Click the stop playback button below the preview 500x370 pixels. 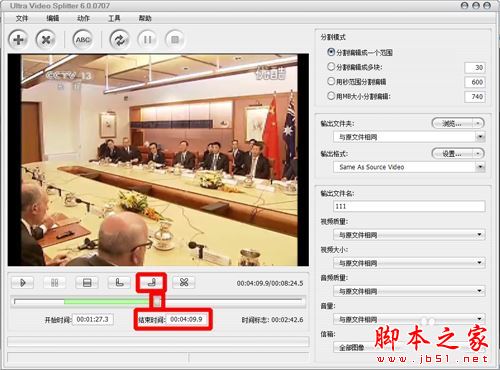pyautogui.click(x=87, y=283)
